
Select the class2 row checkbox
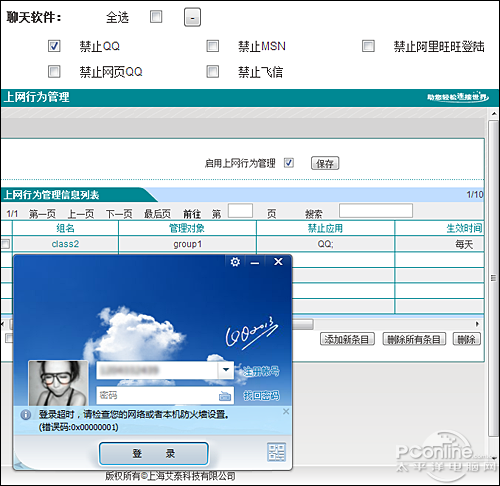click(5, 244)
